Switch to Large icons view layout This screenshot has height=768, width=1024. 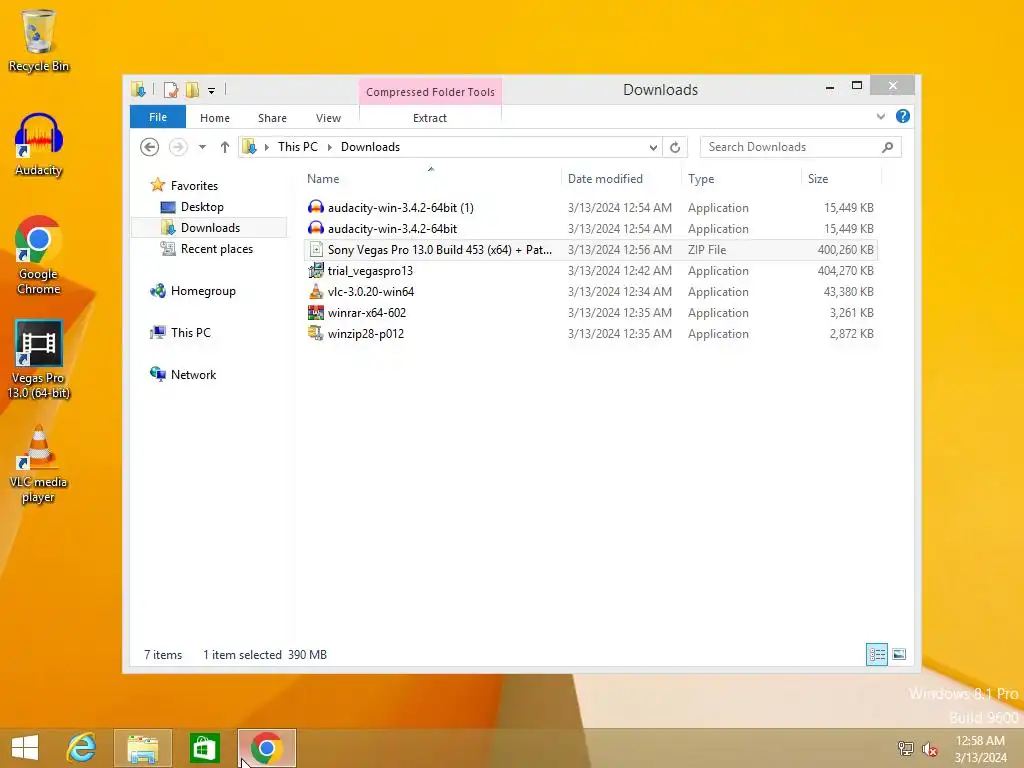point(899,654)
